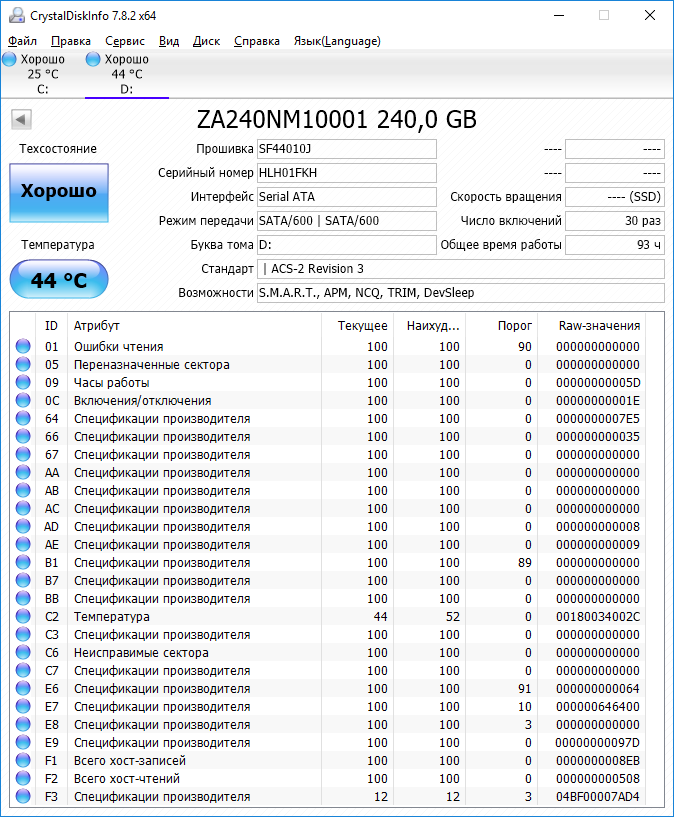Select the Неисправимые сектора row text
Screen dimensions: 674x817
pos(141,652)
